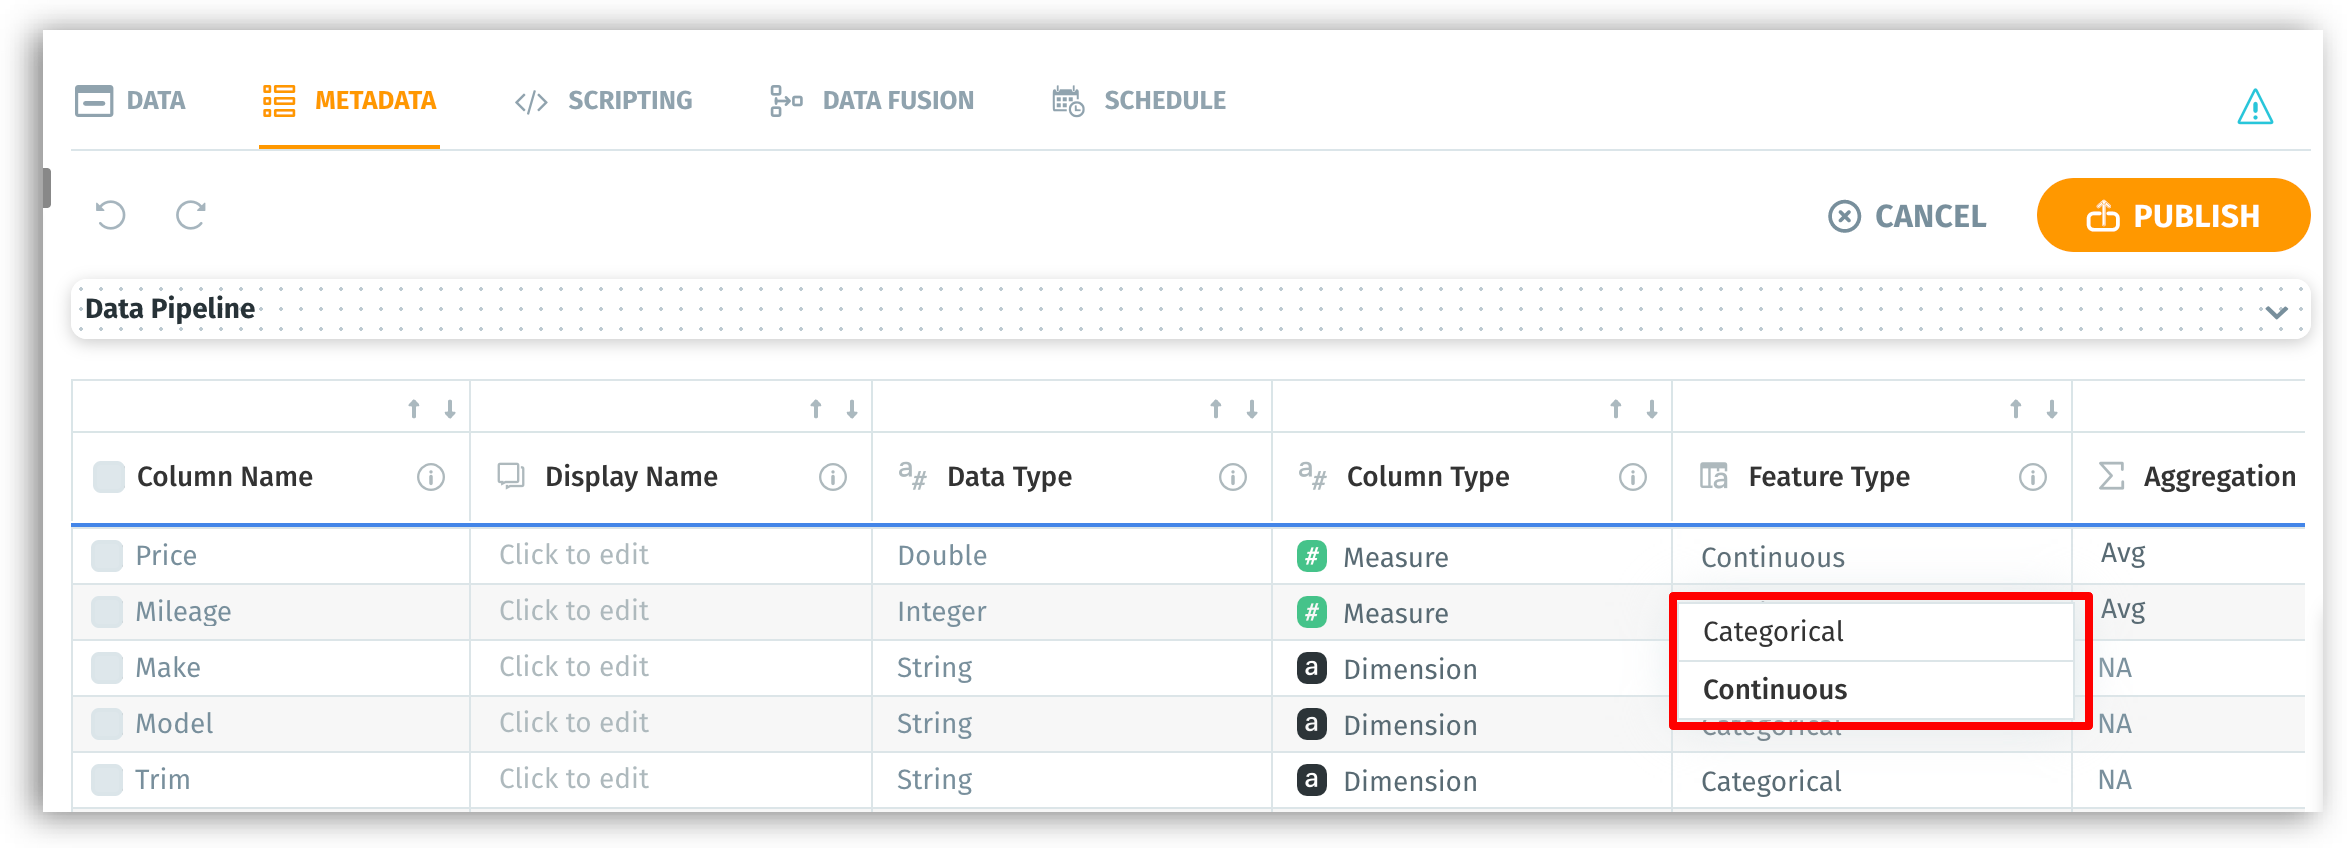This screenshot has height=848, width=2347.
Task: Click the undo arrow icon
Action: pos(110,215)
